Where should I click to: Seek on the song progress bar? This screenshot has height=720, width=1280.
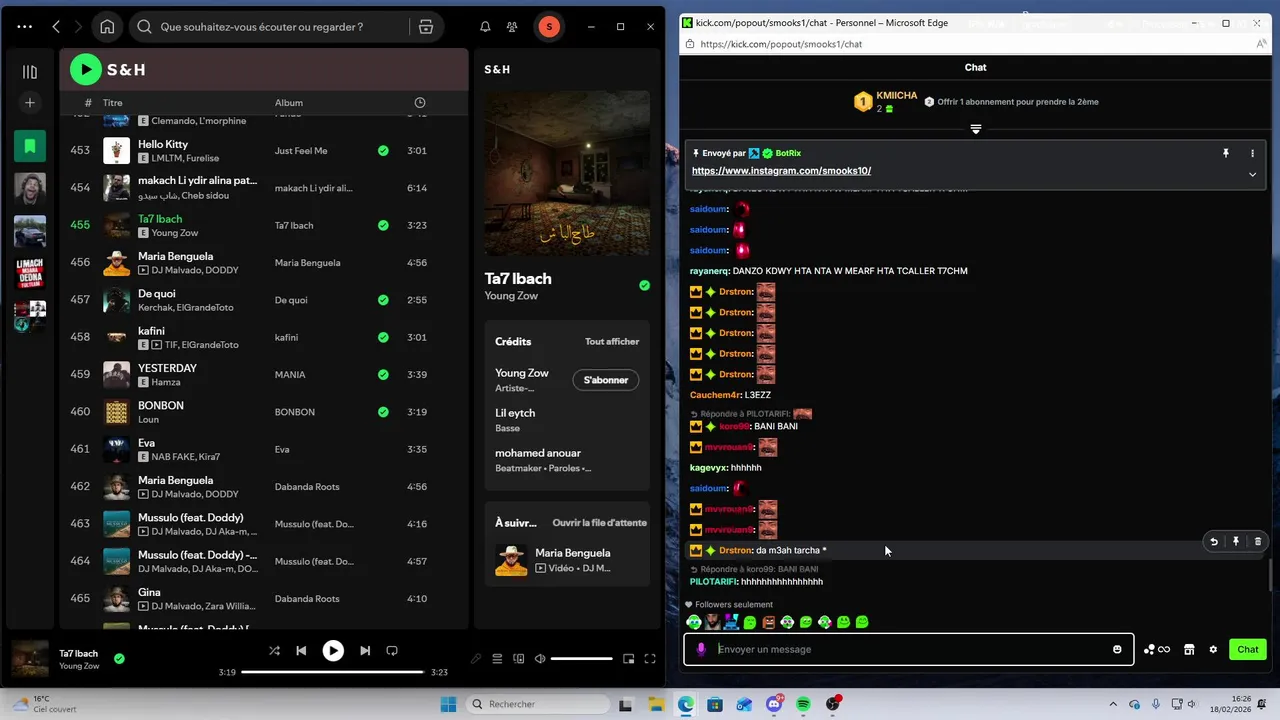333,672
